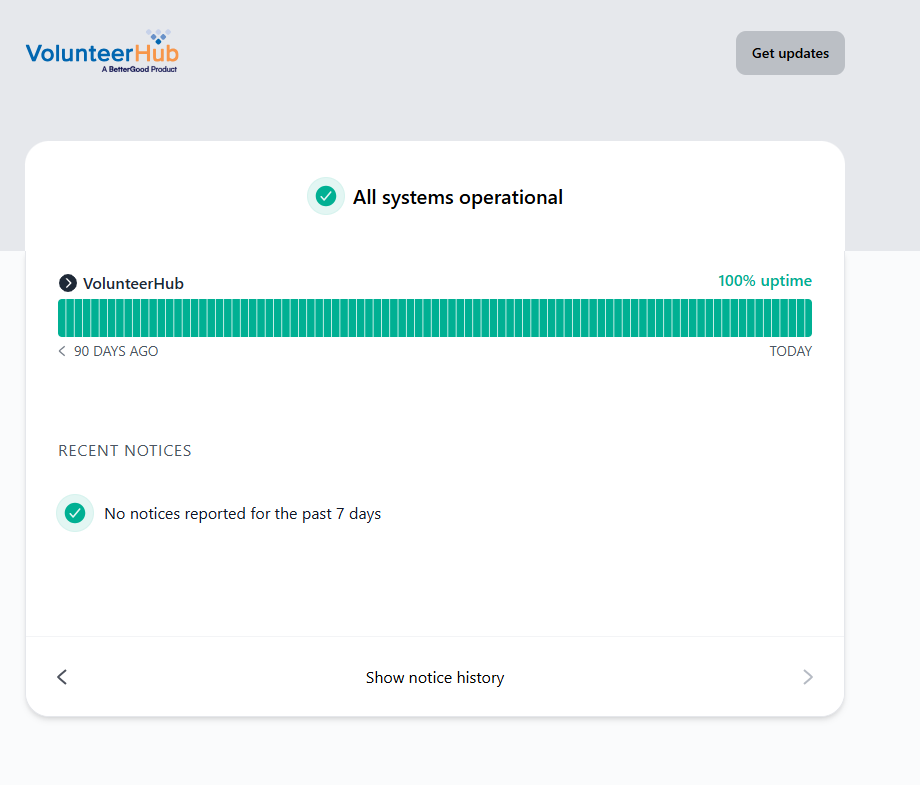Go to the previous notices with the left arrow

click(x=62, y=677)
